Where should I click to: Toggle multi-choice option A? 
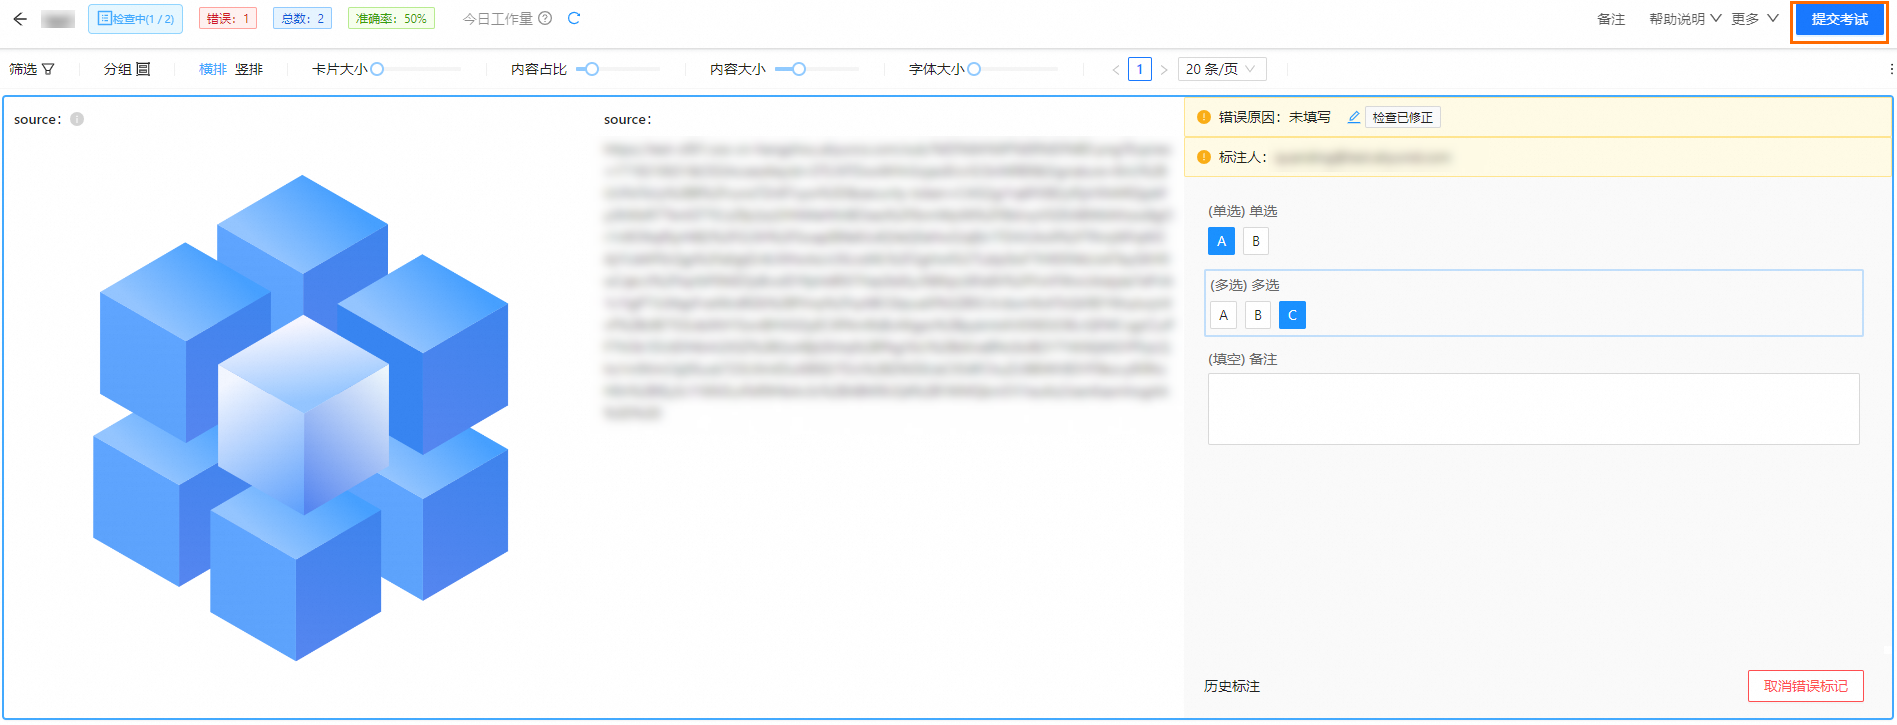tap(1223, 315)
